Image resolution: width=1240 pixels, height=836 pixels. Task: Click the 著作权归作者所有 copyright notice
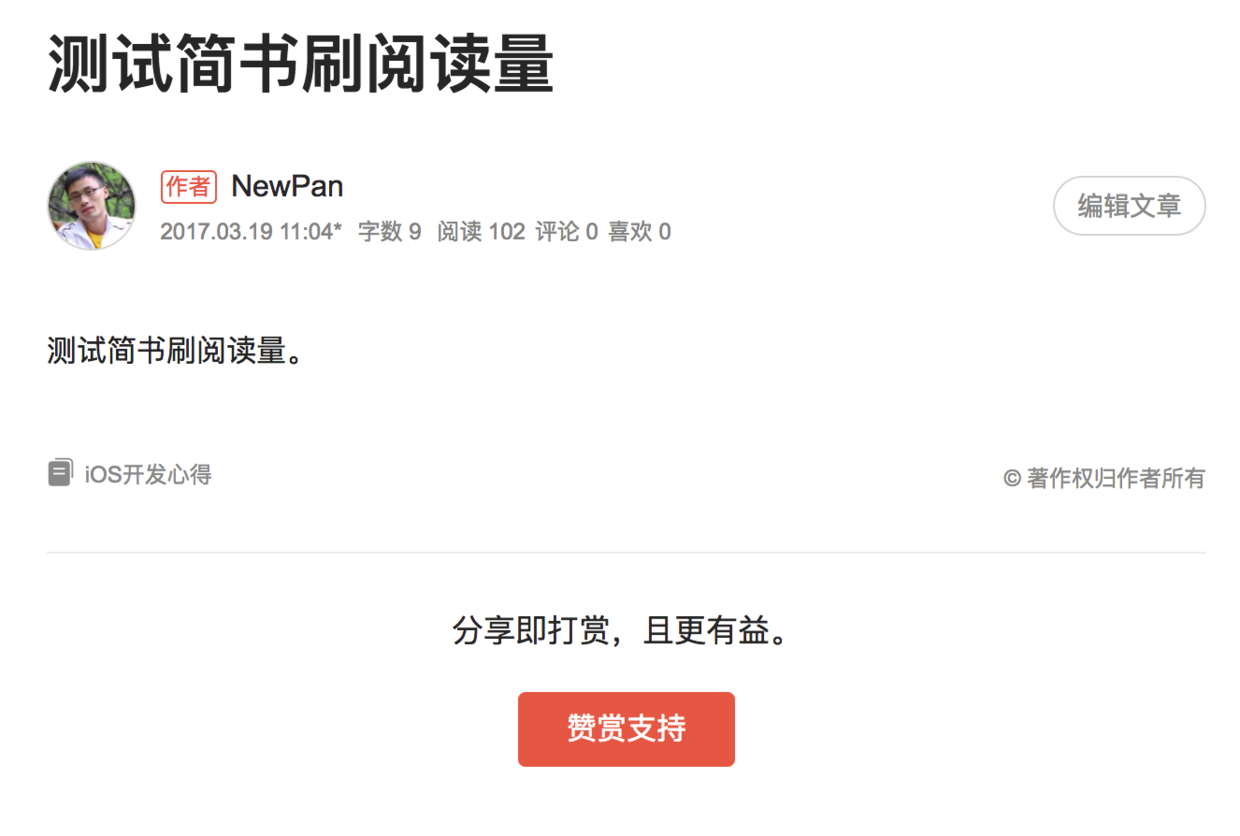pyautogui.click(x=1116, y=479)
